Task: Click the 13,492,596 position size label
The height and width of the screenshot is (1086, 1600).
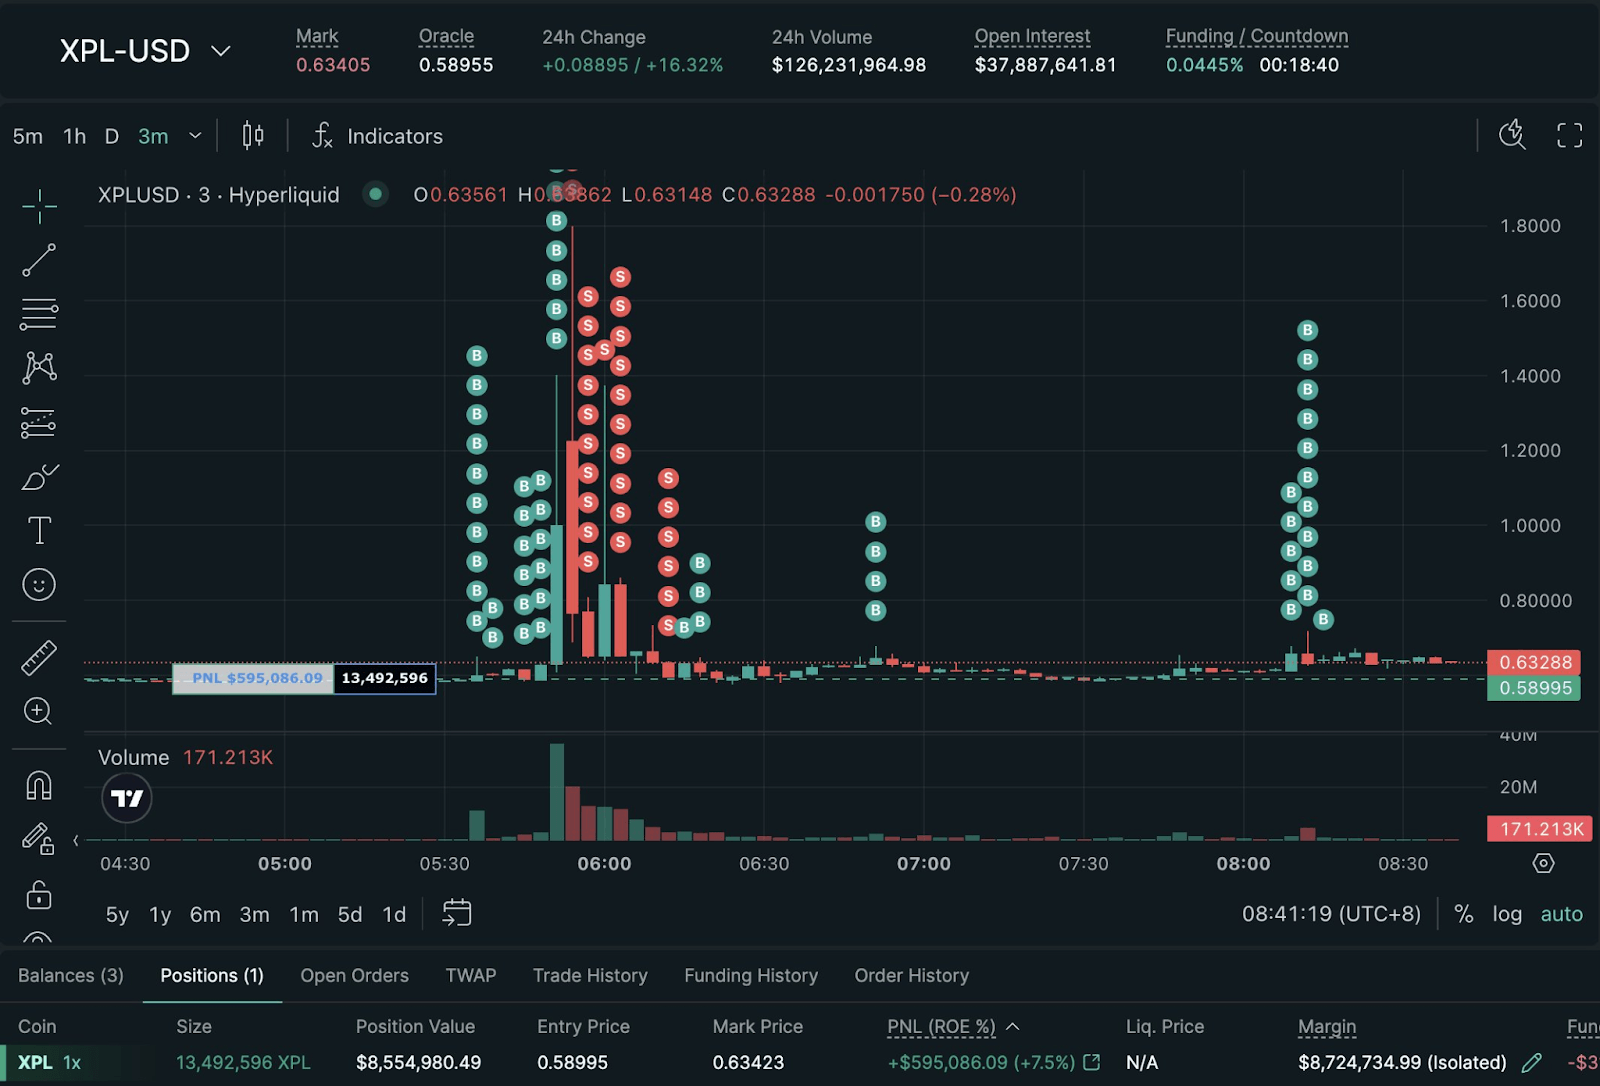Action: [385, 678]
